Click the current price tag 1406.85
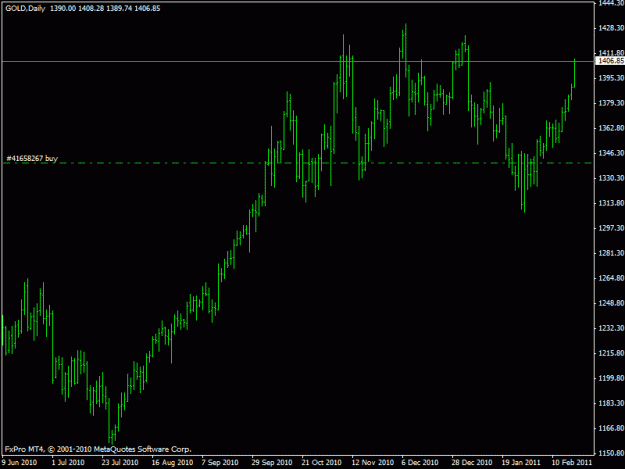 point(611,61)
